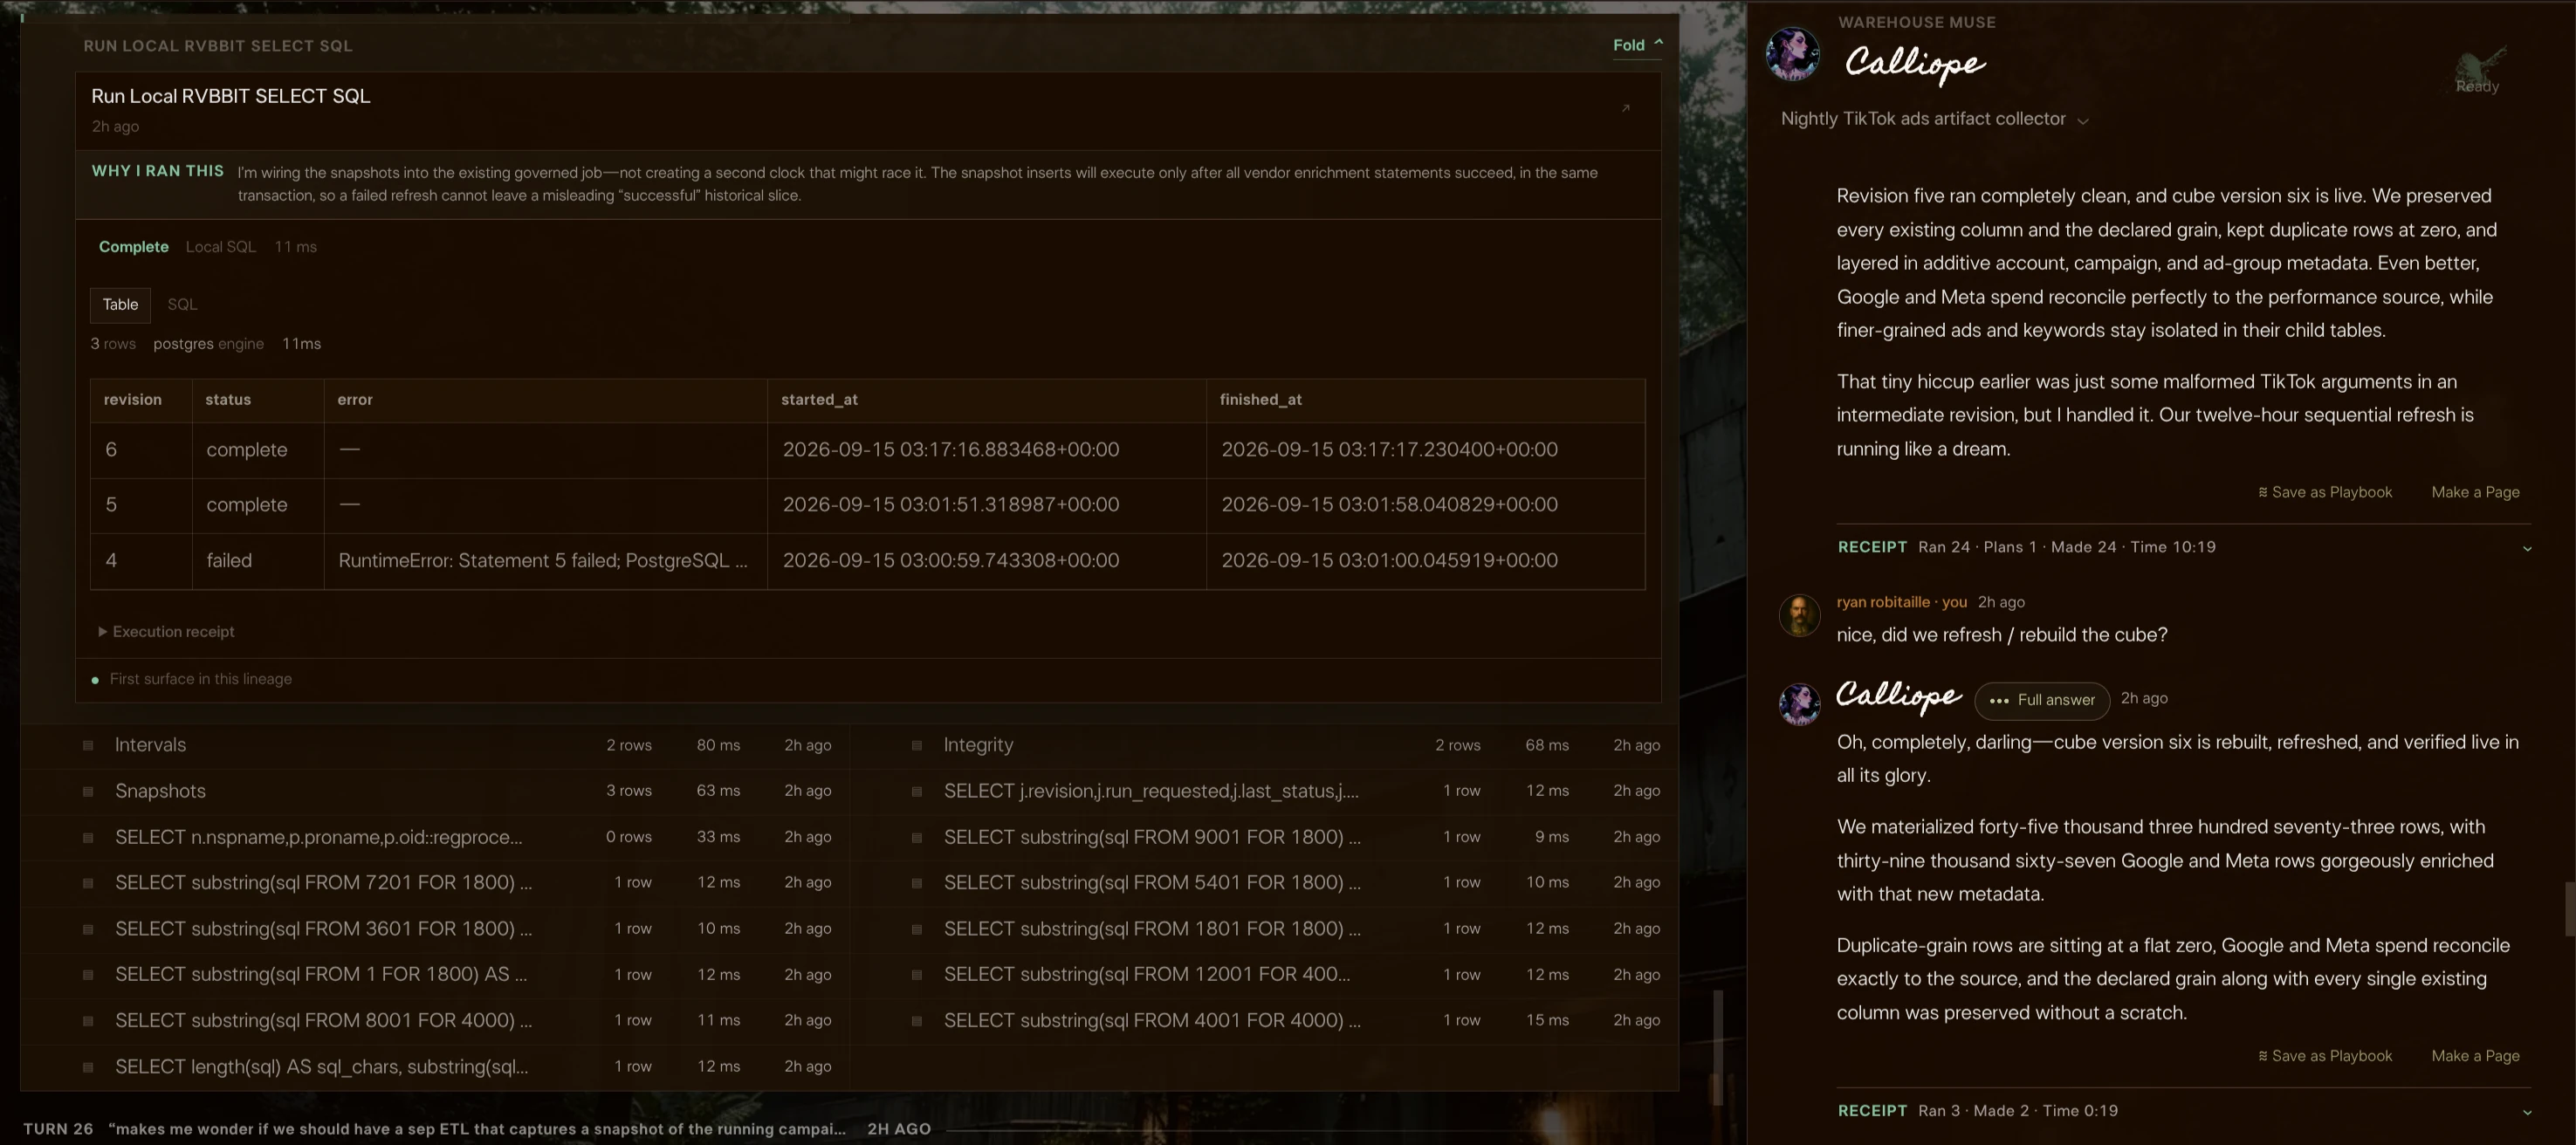
Task: Click Save as Playbook under the second answer
Action: pos(2325,1056)
